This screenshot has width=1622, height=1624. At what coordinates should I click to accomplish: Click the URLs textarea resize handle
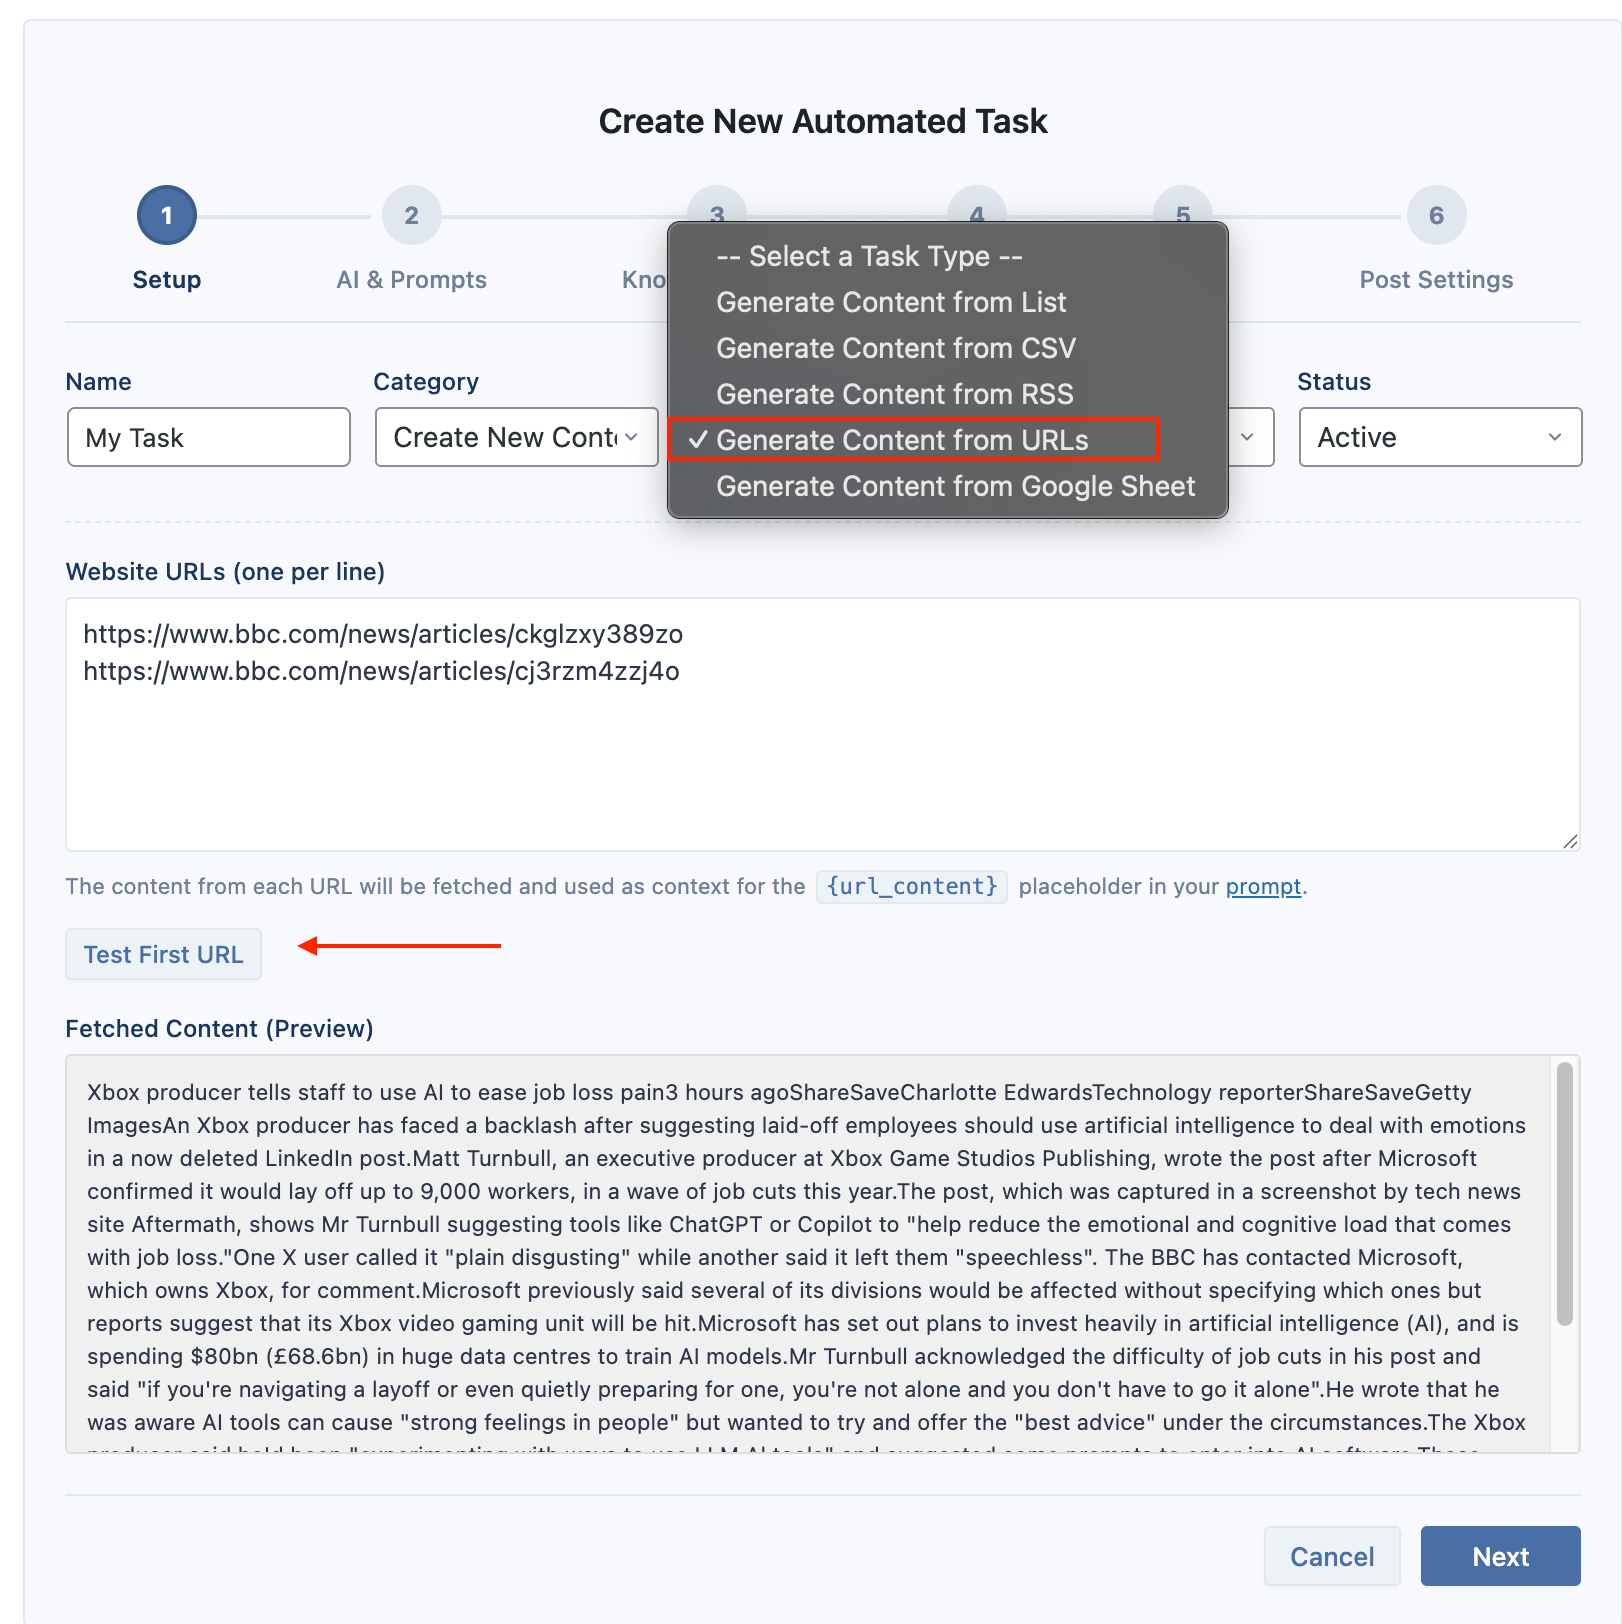pyautogui.click(x=1570, y=841)
